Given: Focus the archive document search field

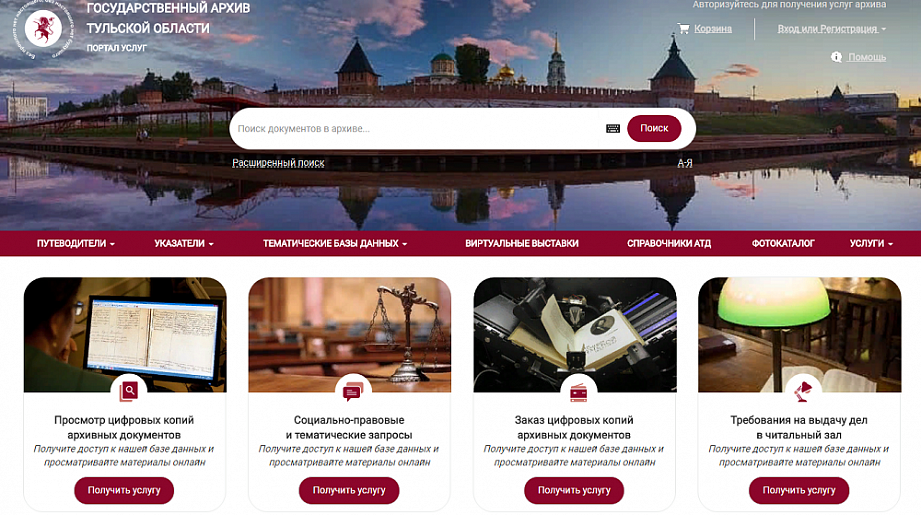Looking at the screenshot, I should click(417, 129).
